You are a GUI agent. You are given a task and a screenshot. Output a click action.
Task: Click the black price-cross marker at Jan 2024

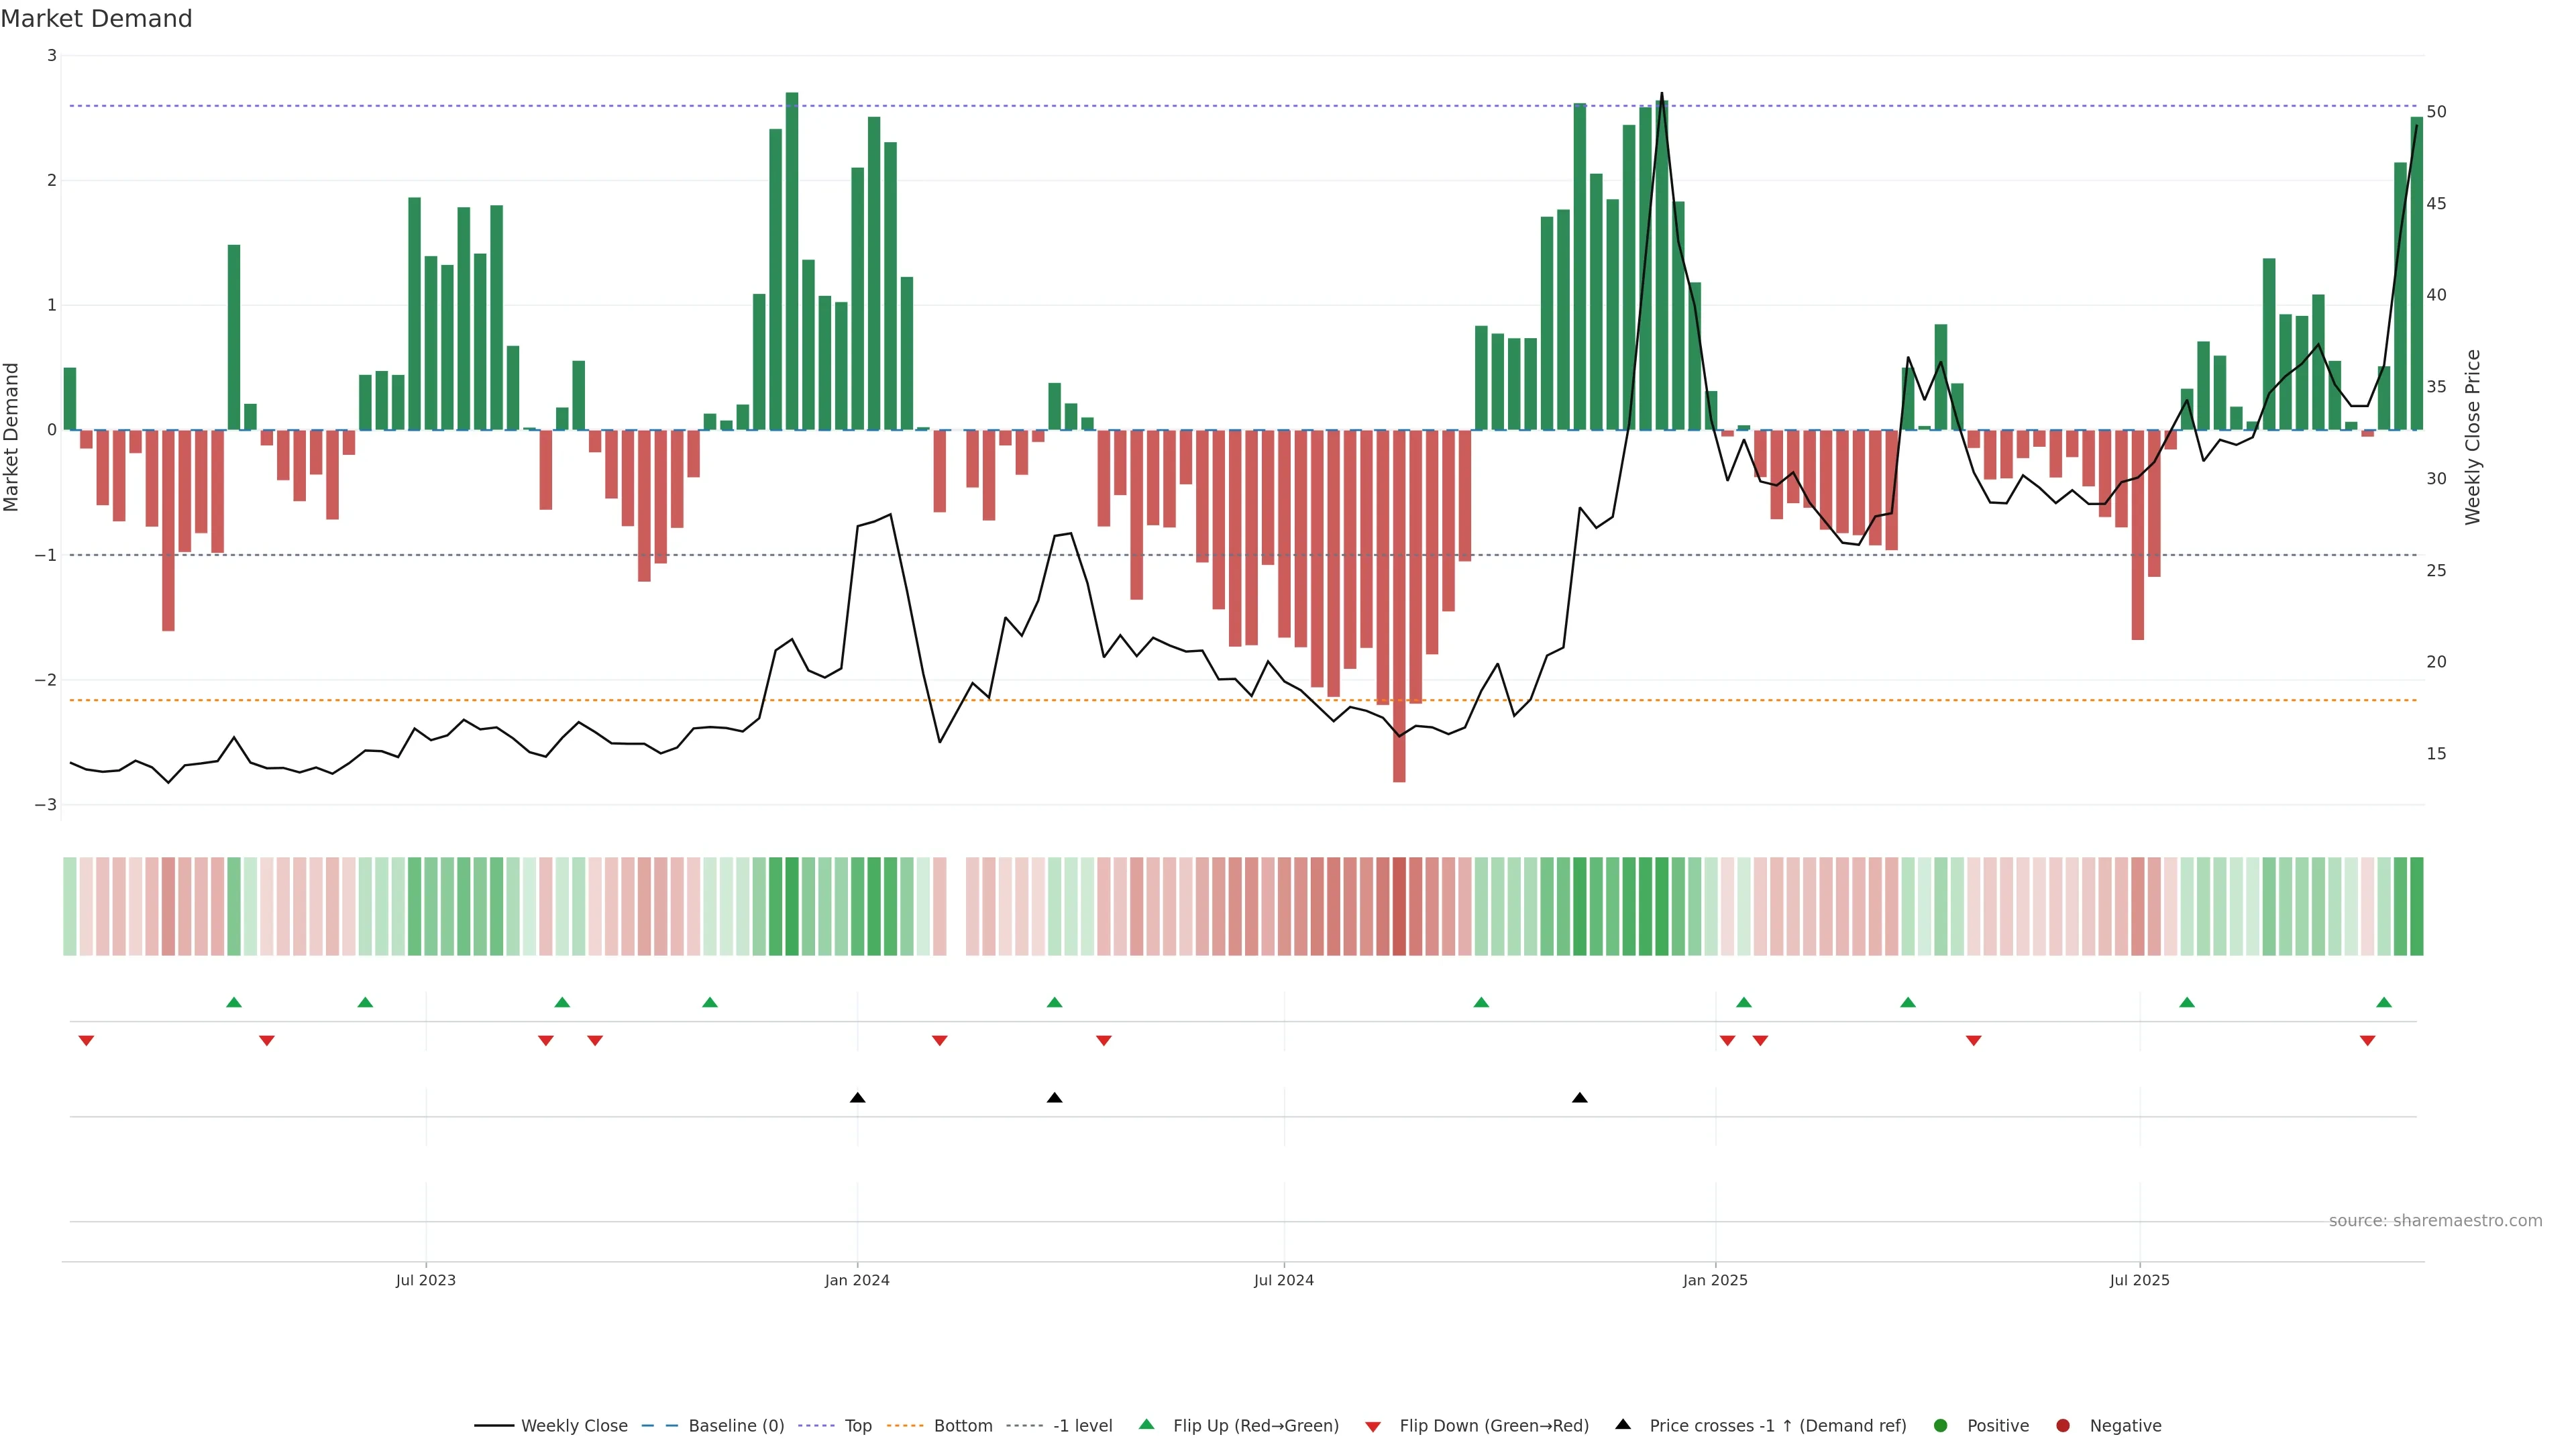click(857, 1098)
